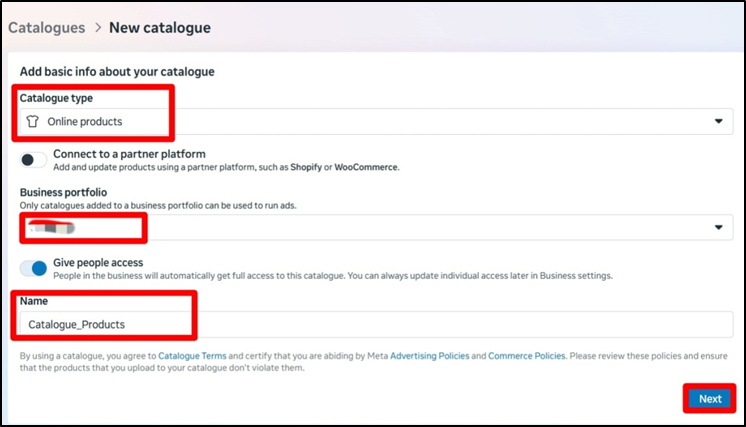Expand the Catalogue type dropdown arrow
Viewport: 746px width, 427px height.
tap(718, 121)
